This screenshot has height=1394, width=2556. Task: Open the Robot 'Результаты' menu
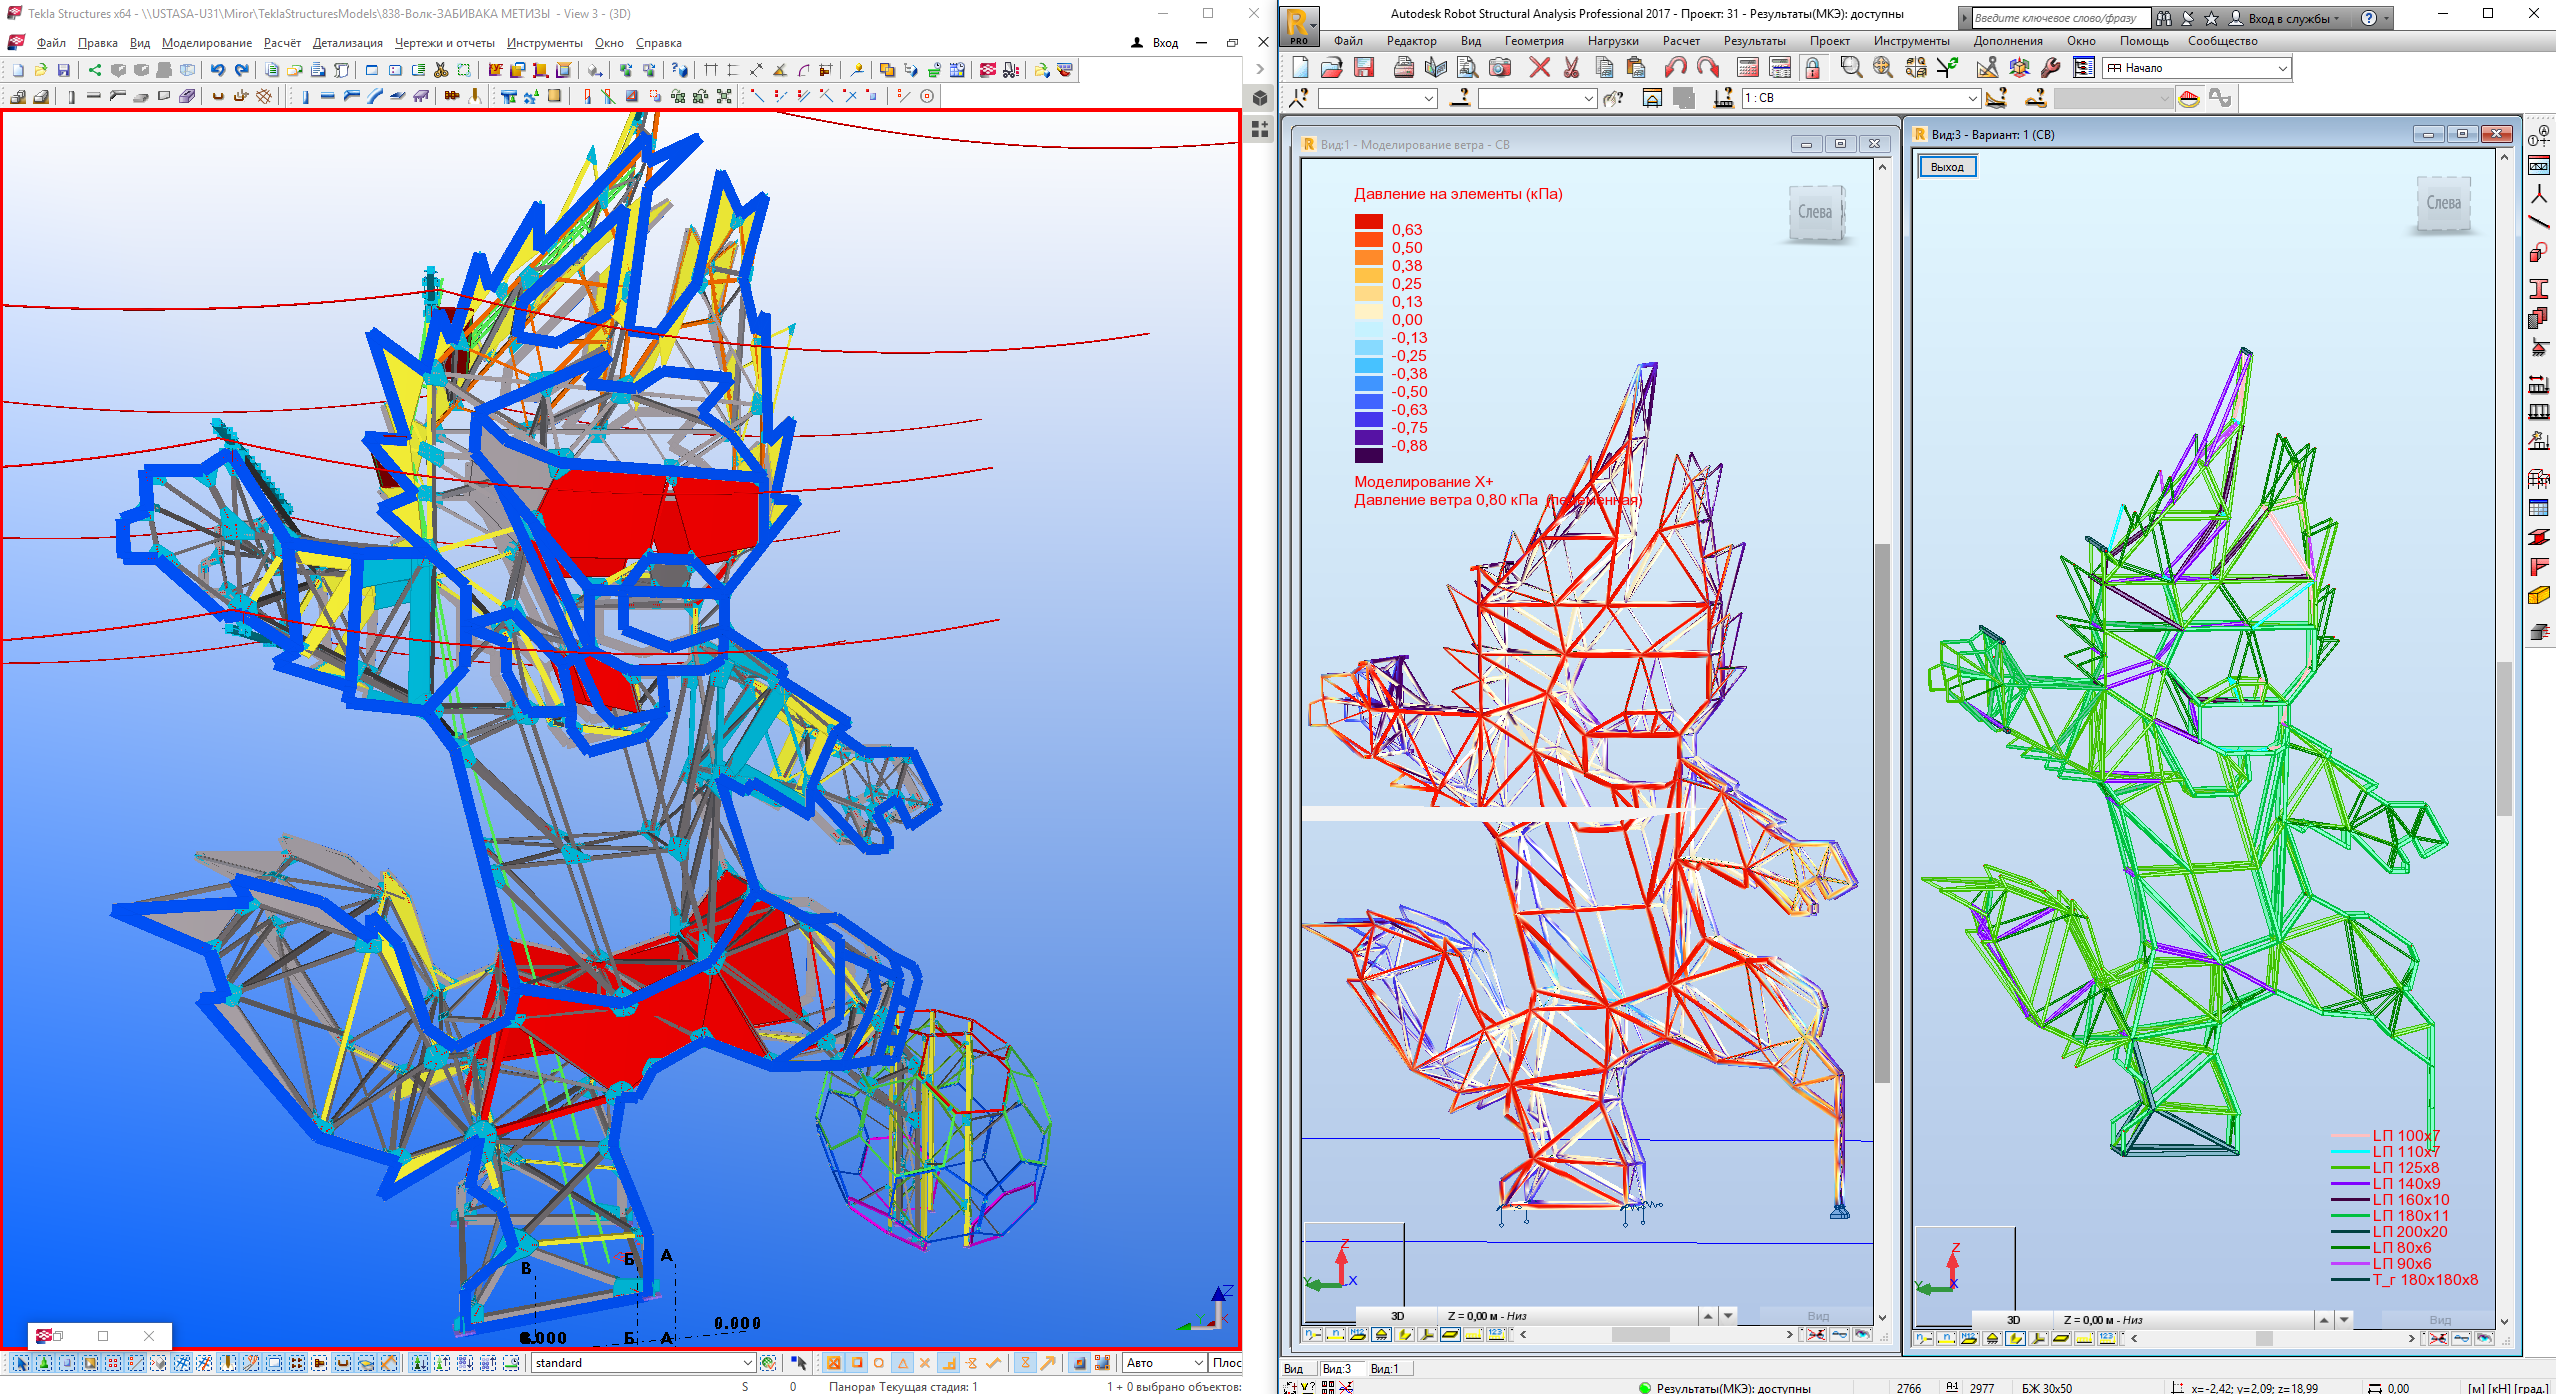coord(1754,41)
